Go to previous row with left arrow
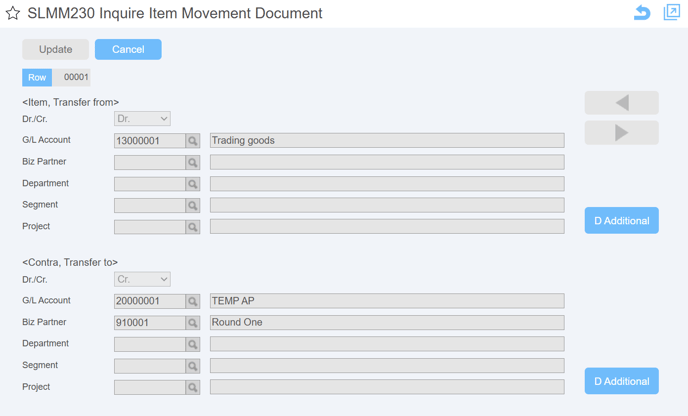 coord(621,103)
